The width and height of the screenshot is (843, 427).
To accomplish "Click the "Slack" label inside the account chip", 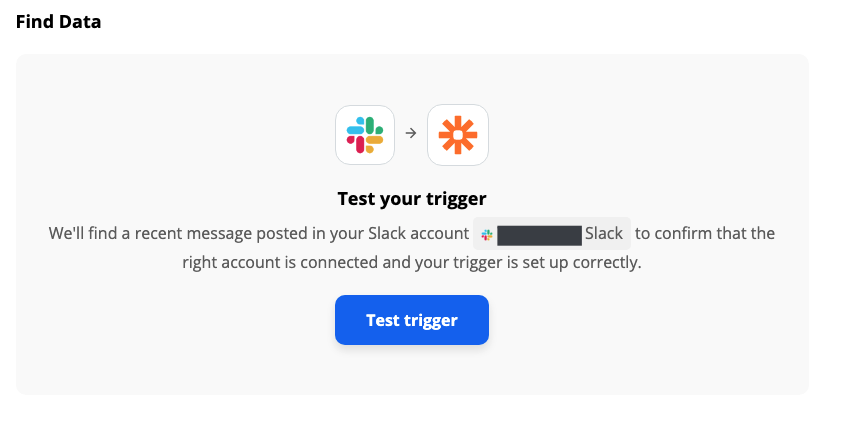I will 604,233.
